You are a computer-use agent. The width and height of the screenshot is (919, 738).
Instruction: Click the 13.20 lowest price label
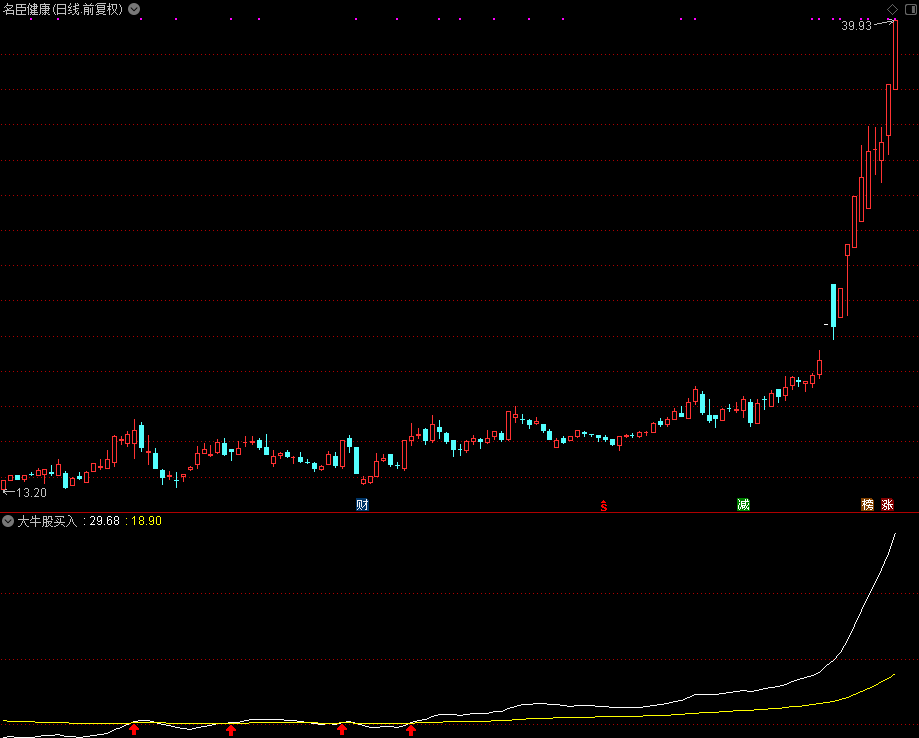point(32,493)
